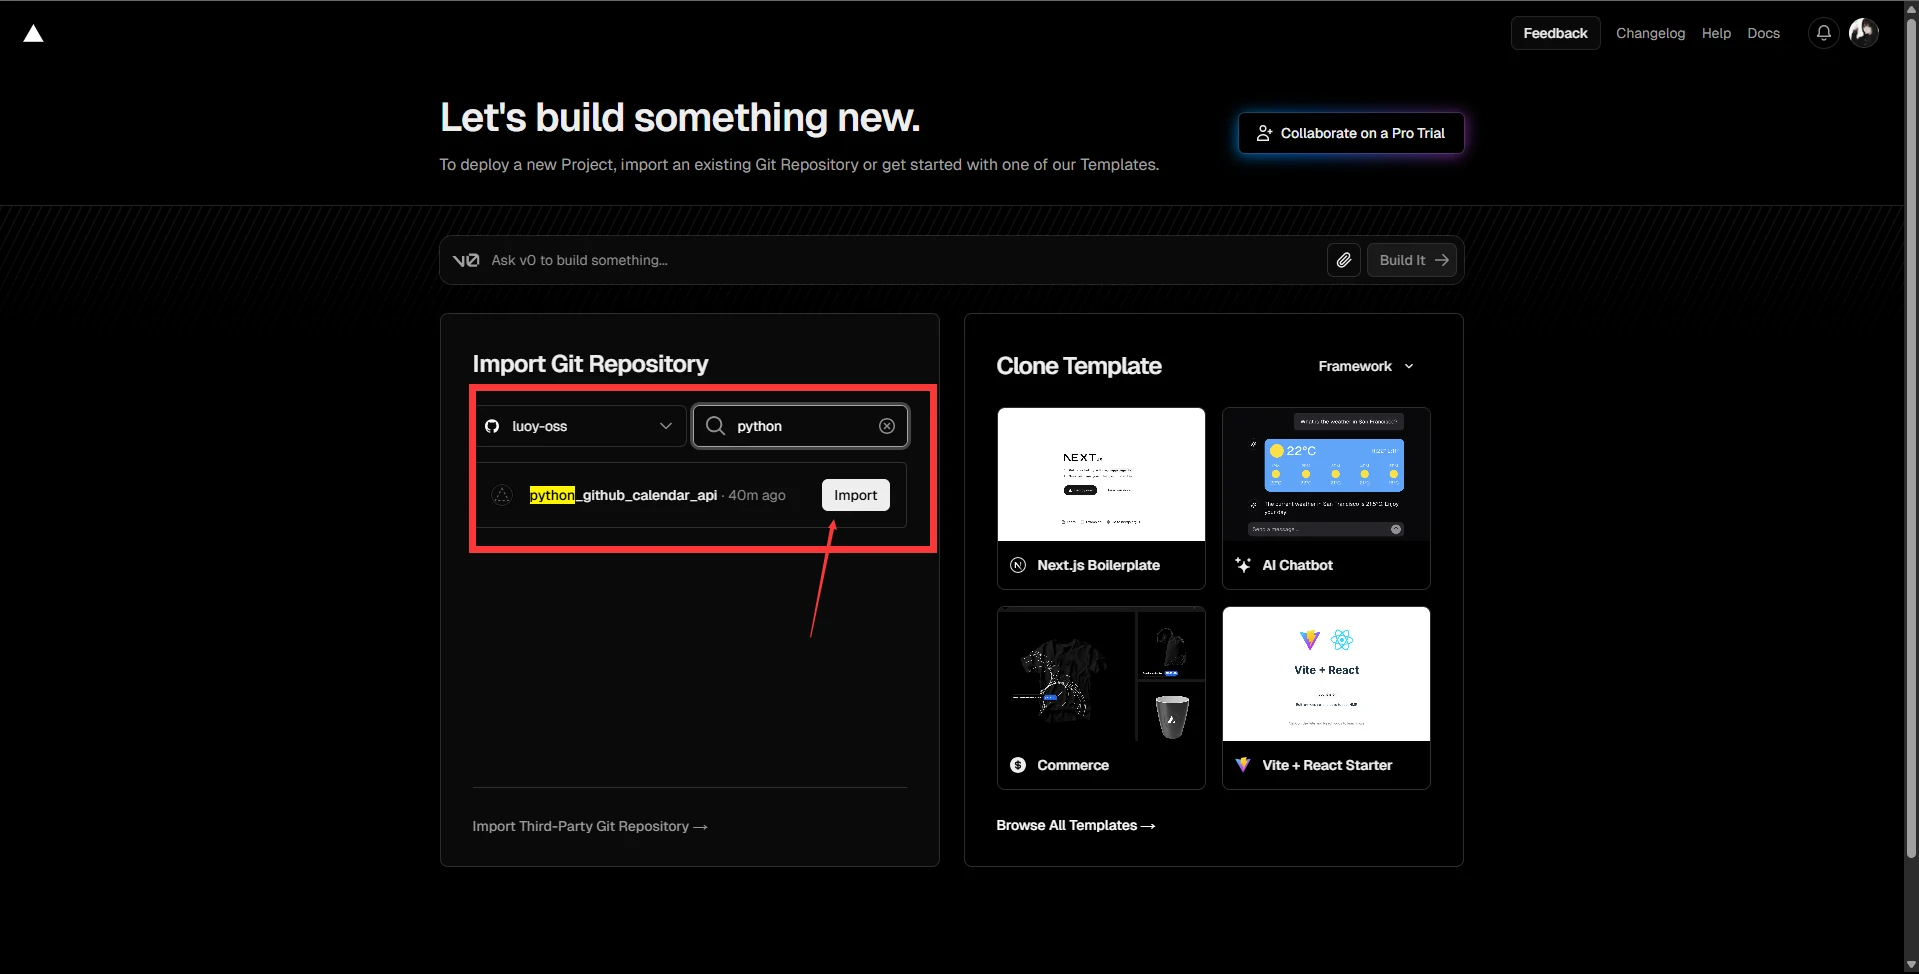Screen dimensions: 1919x974
Task: Follow Import Third-Party Git Repository link
Action: 589,826
